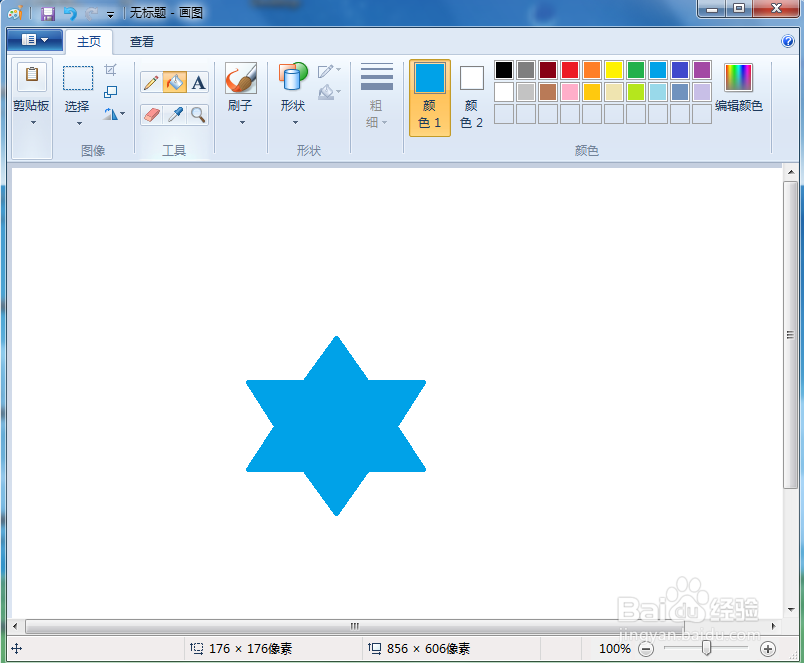
Task: Expand the Clipboard dropdown arrow
Action: 33,123
